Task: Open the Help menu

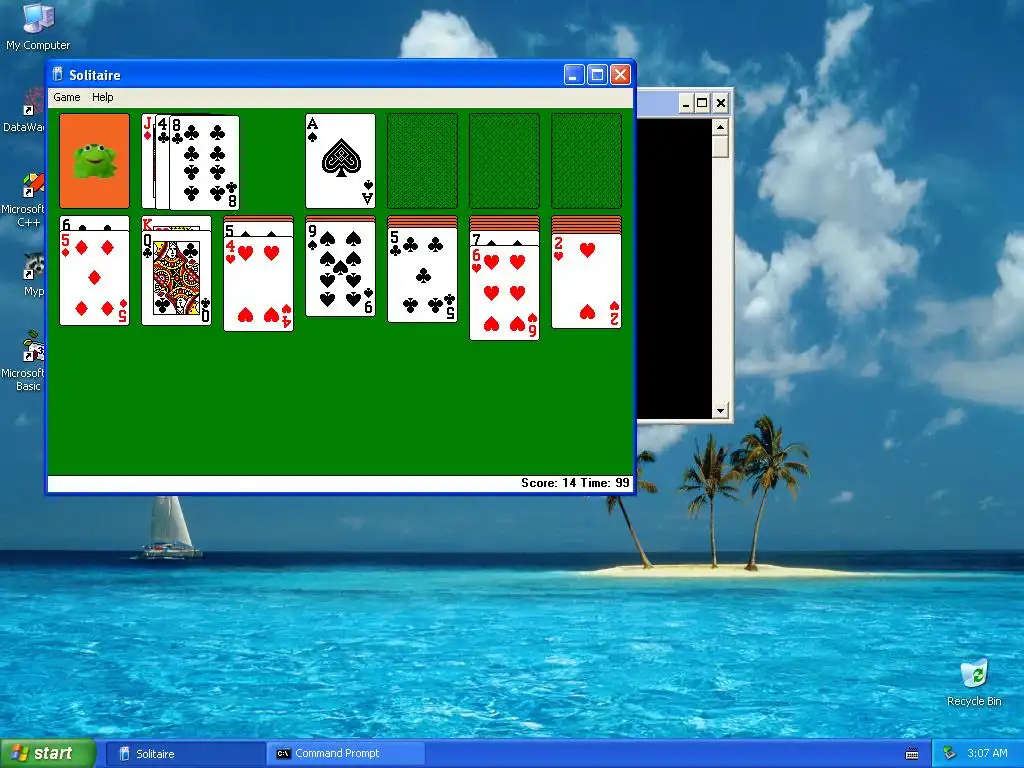Action: pyautogui.click(x=103, y=97)
